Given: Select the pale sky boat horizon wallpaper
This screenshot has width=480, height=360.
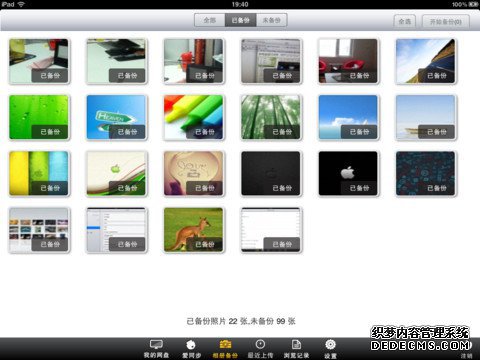Looking at the screenshot, I should 426,117.
